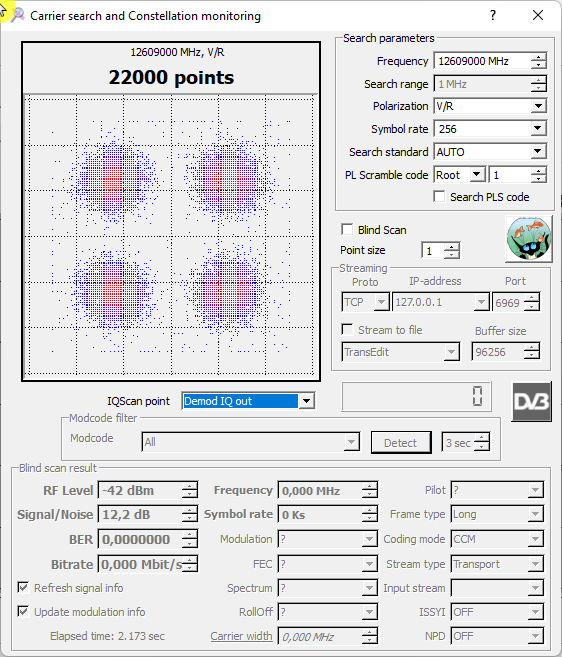Increase the Frequency value with the up arrow
This screenshot has width=562, height=657.
click(x=539, y=57)
